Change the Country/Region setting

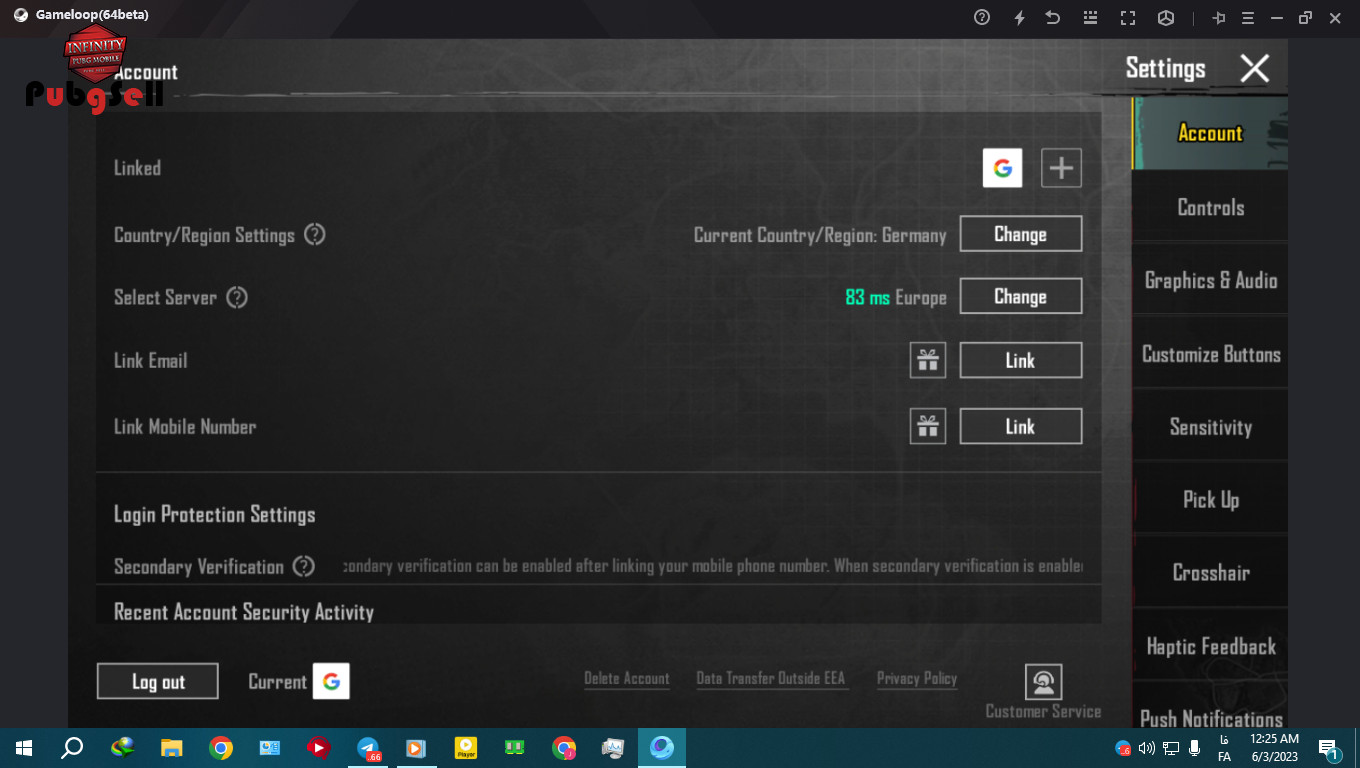click(x=1020, y=234)
